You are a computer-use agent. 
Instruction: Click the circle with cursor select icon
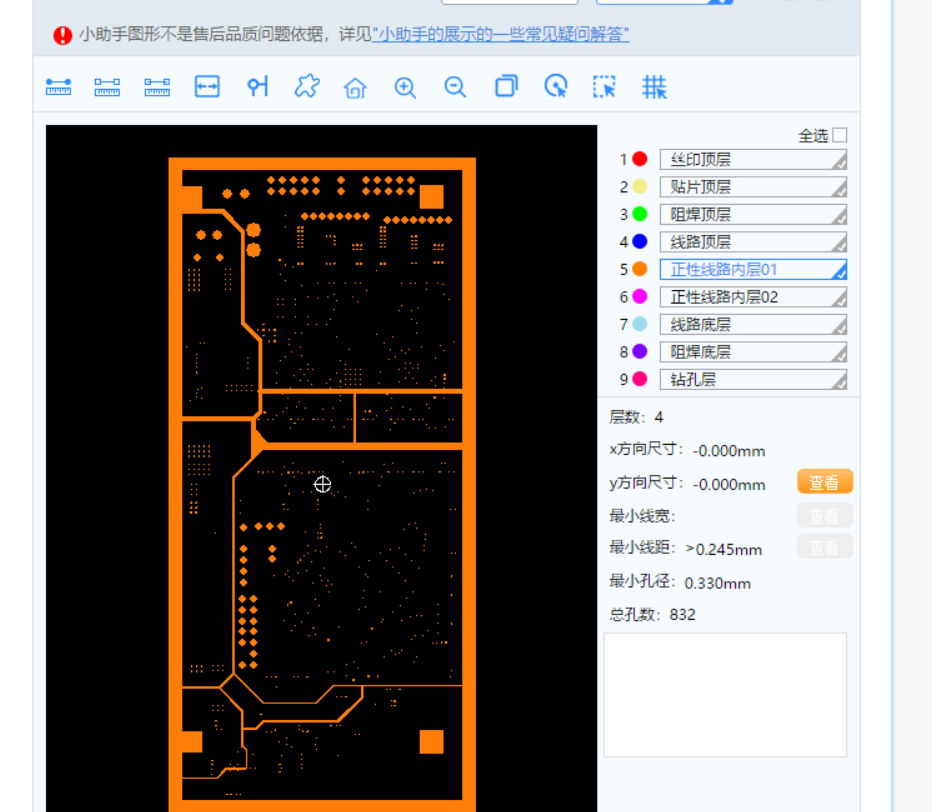(556, 86)
